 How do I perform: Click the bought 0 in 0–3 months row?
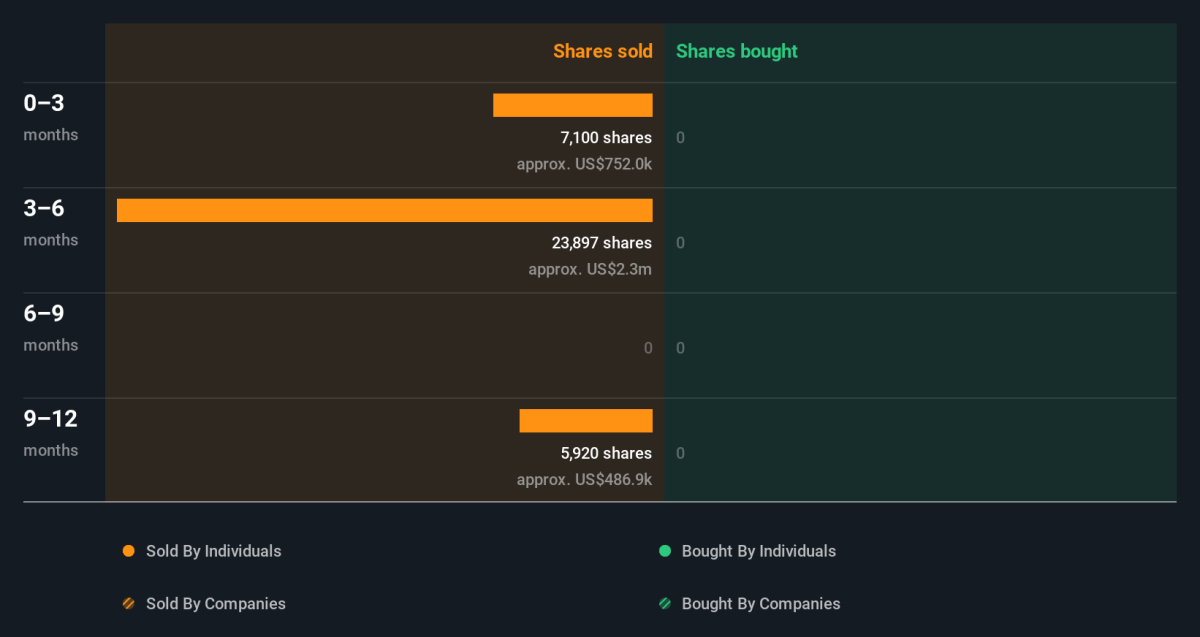(x=681, y=138)
